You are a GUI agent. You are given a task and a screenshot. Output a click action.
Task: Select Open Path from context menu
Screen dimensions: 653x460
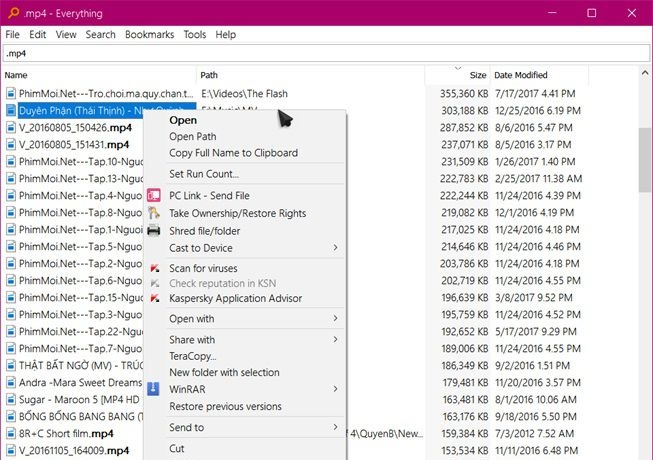pos(192,137)
